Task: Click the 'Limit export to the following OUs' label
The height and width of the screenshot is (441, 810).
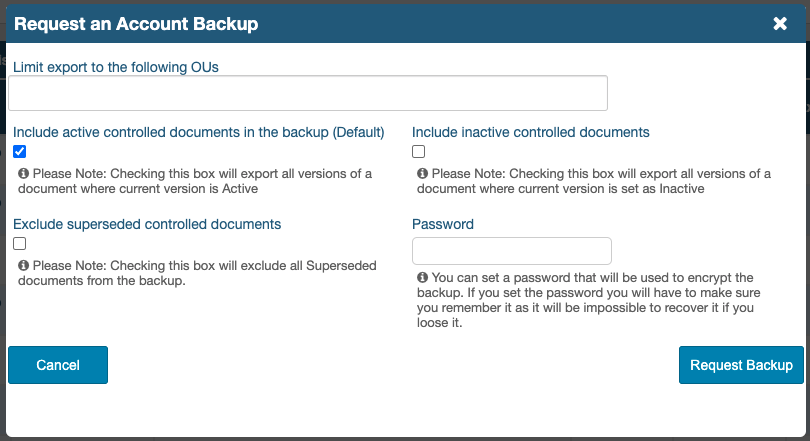Action: [116, 67]
